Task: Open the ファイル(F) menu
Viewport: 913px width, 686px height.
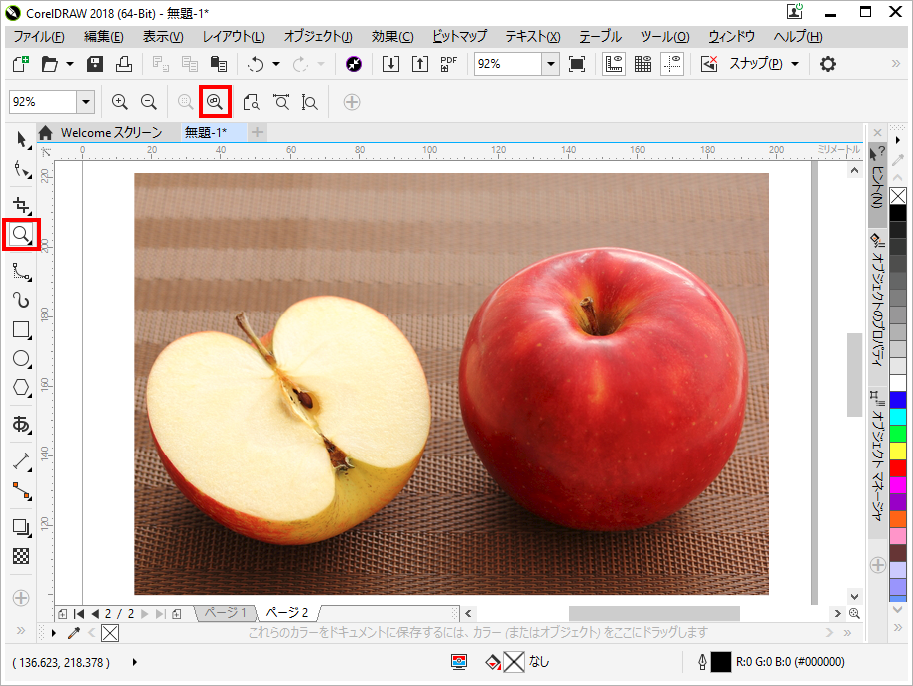Action: (39, 37)
